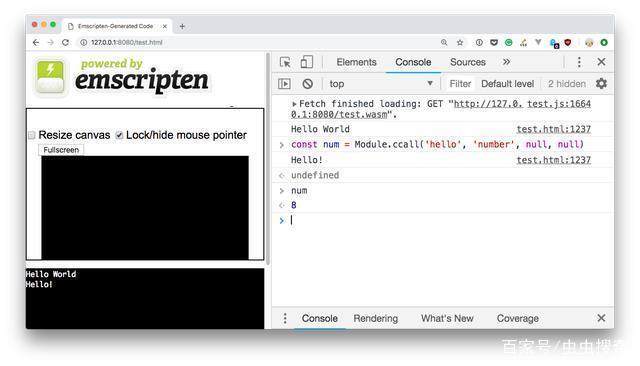Open the top context dropdown
640x366 pixels.
click(x=381, y=84)
